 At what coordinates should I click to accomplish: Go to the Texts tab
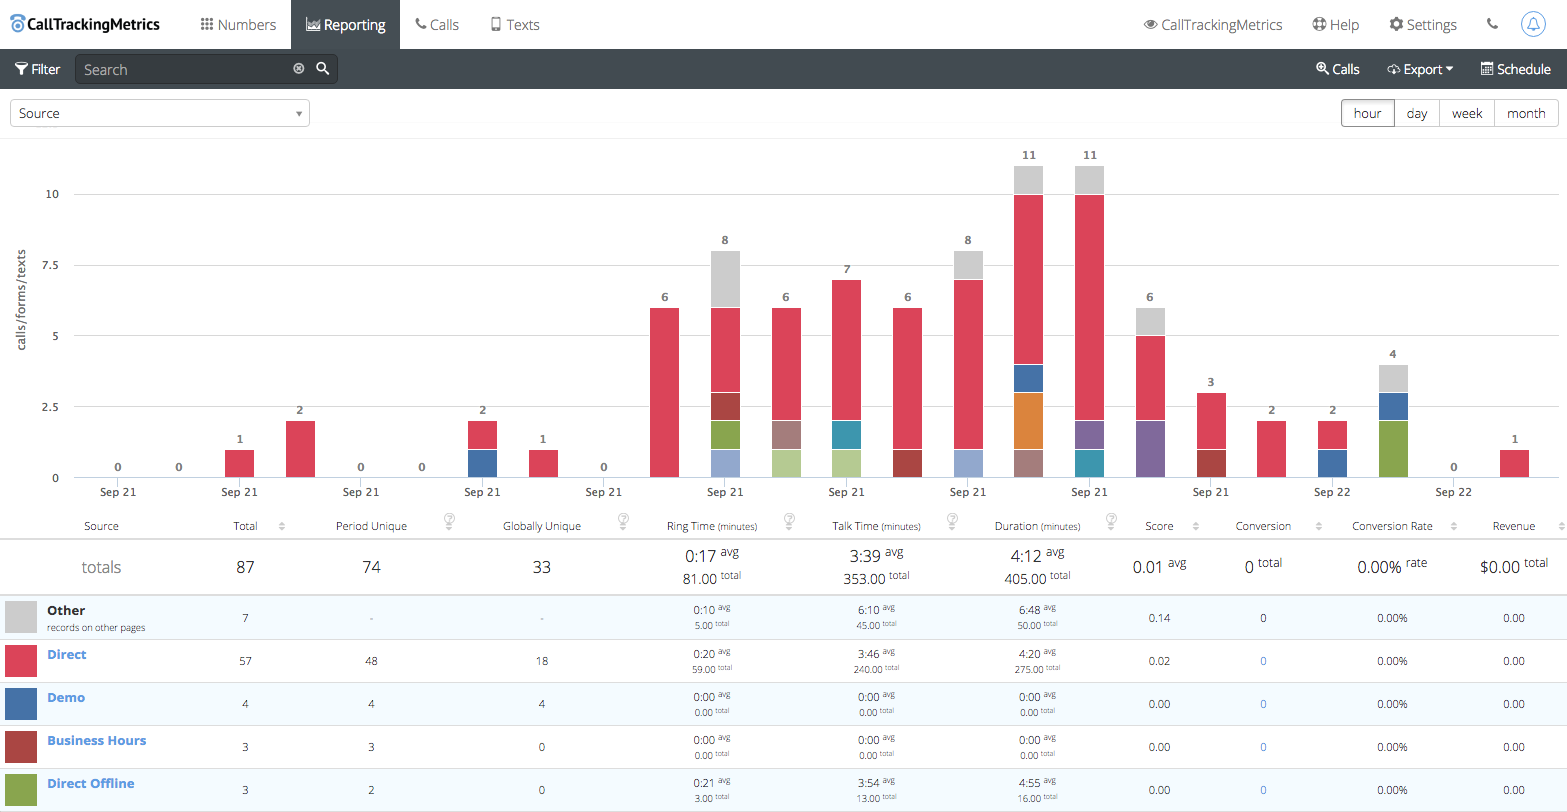[514, 24]
